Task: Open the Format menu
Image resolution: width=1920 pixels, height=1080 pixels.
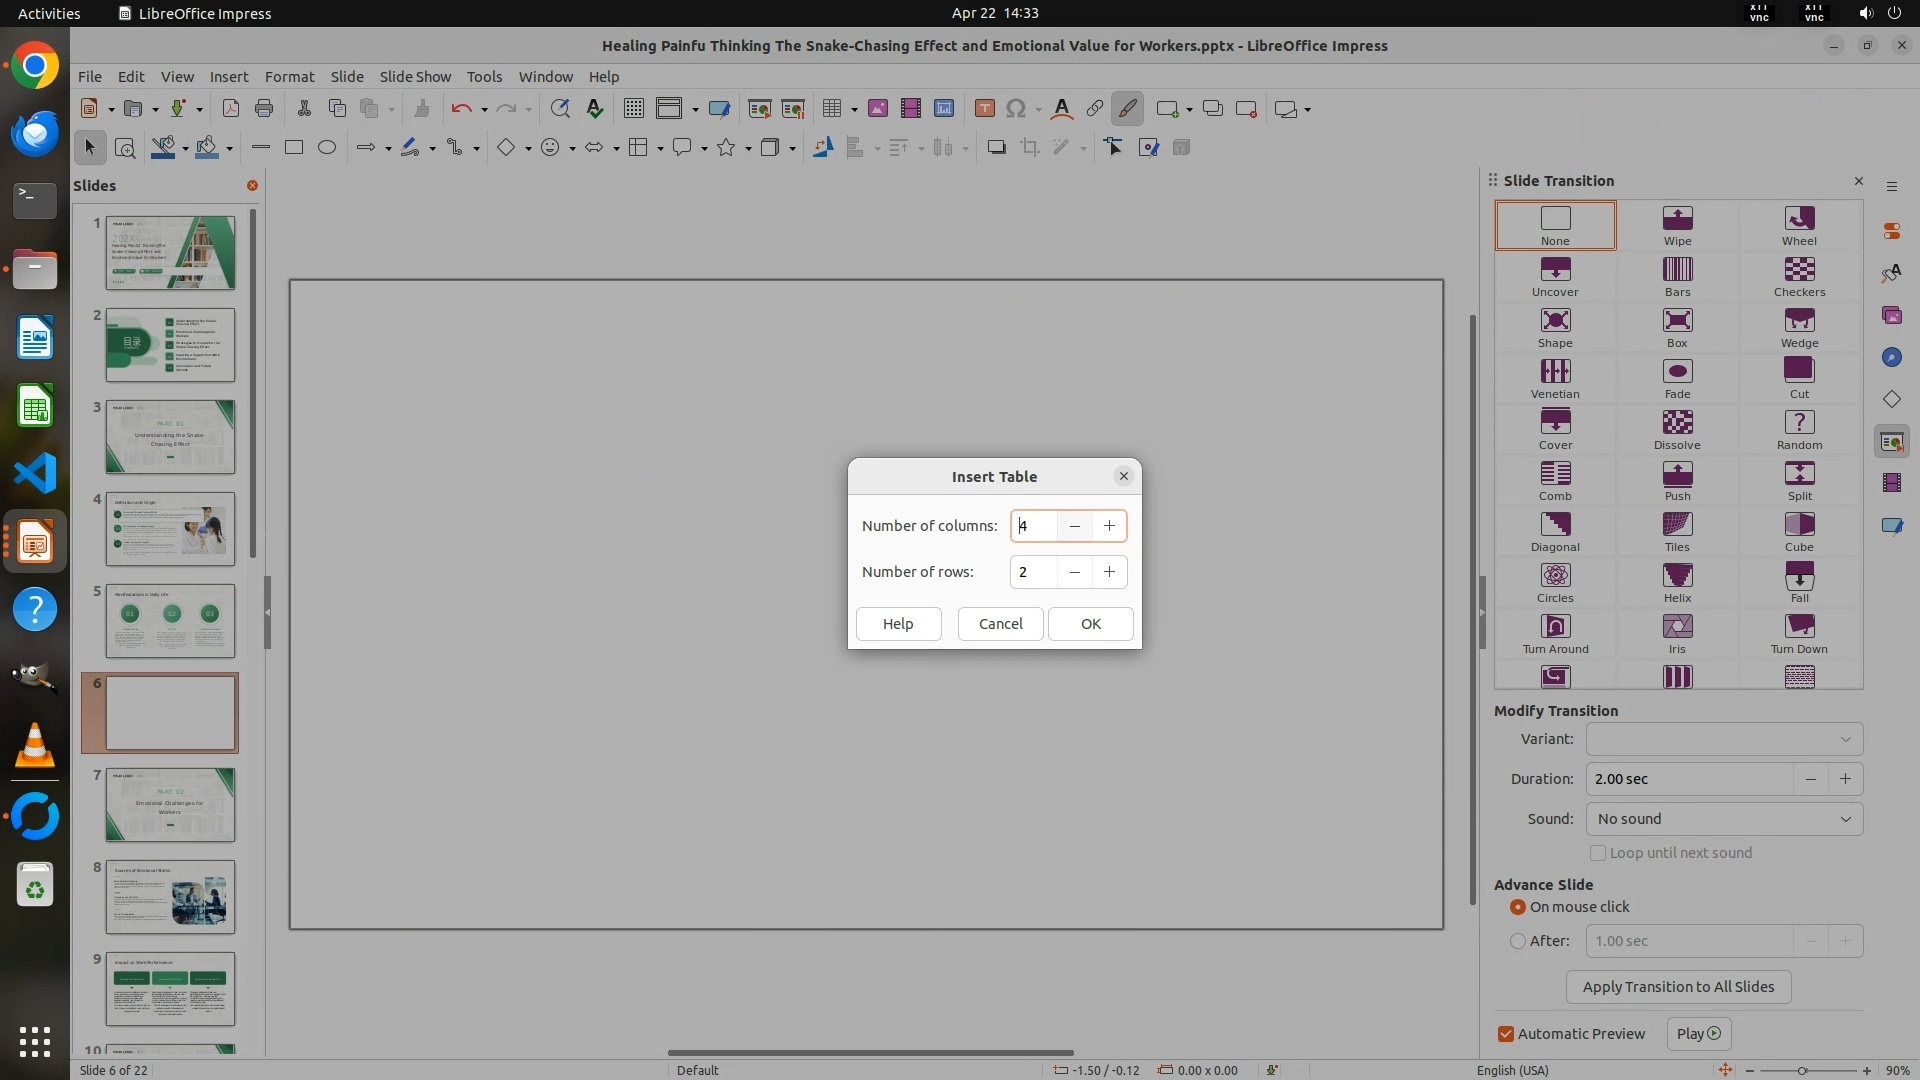Action: pyautogui.click(x=289, y=76)
